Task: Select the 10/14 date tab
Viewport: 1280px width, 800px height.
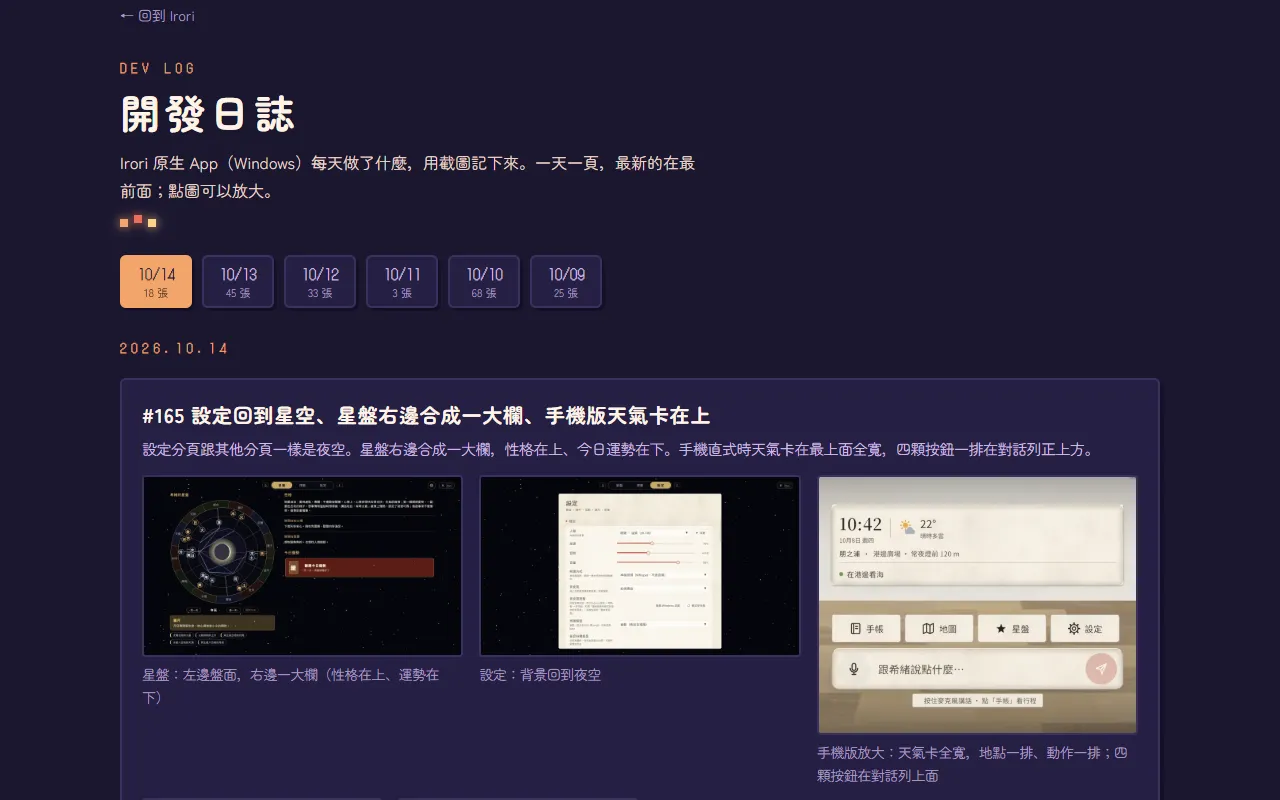Action: (156, 281)
